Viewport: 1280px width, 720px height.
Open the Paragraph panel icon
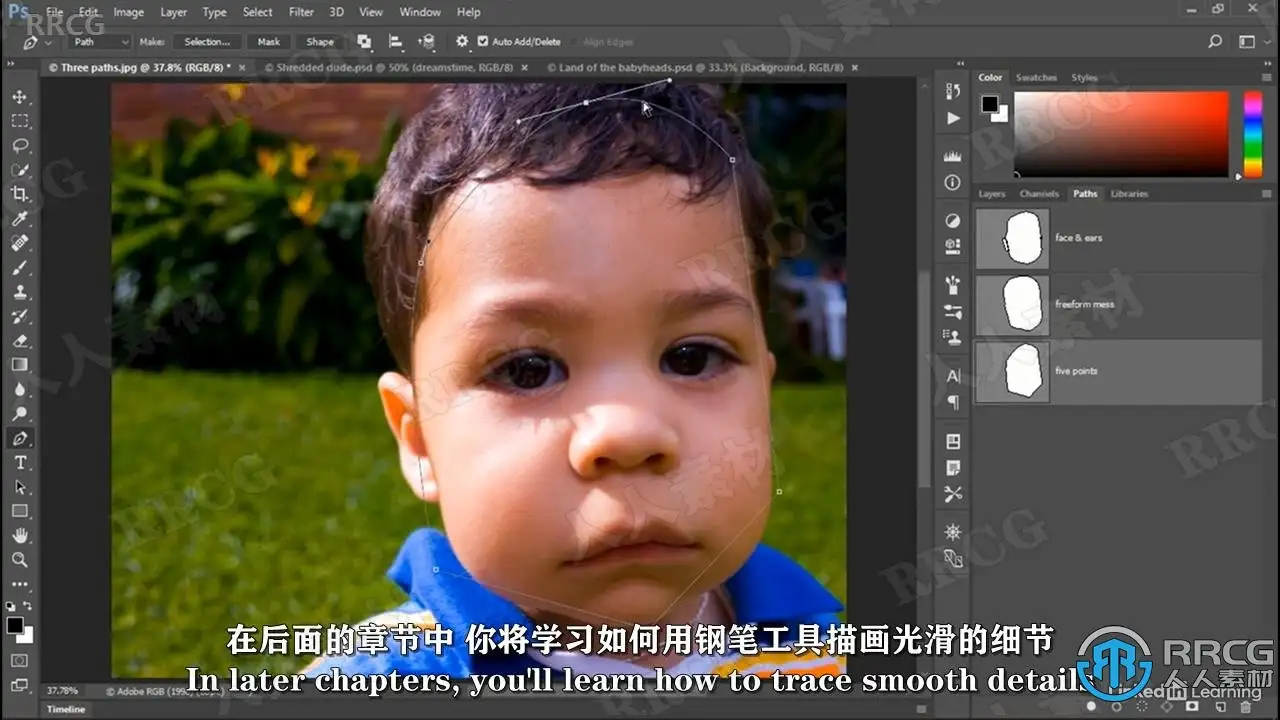coord(952,403)
